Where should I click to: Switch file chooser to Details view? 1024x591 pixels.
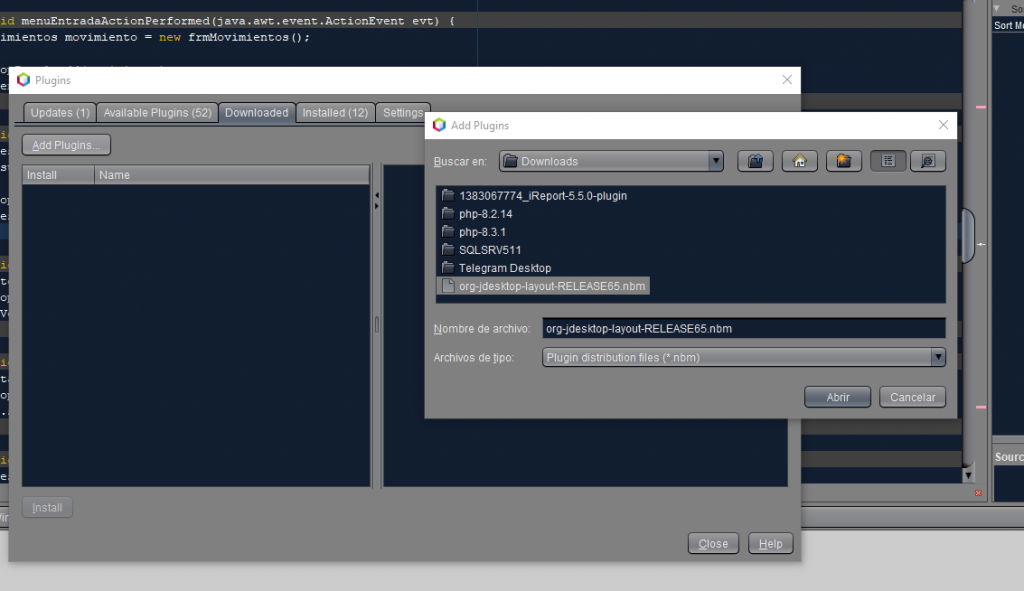pos(927,161)
